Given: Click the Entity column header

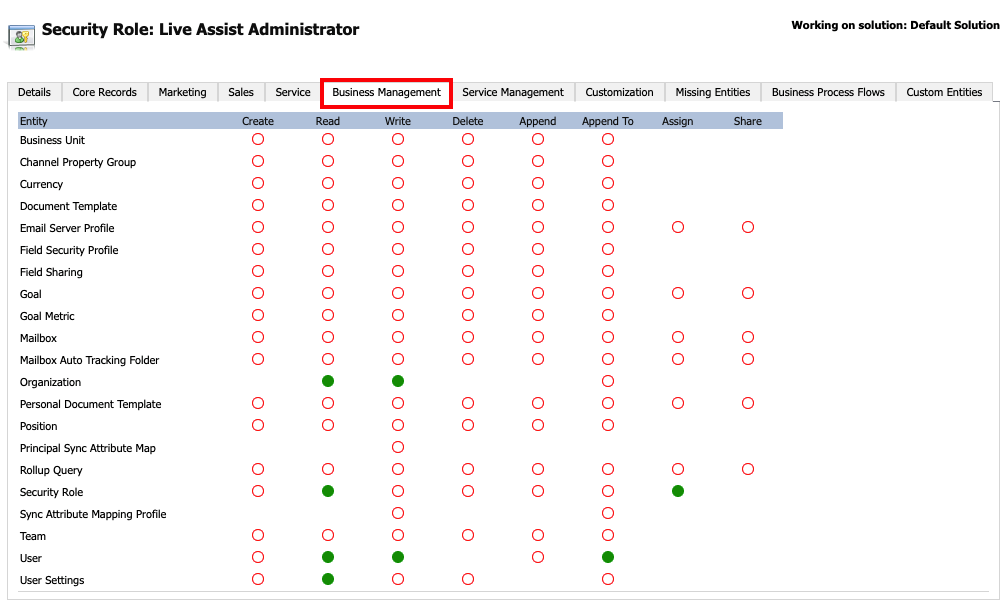Looking at the screenshot, I should (x=33, y=121).
